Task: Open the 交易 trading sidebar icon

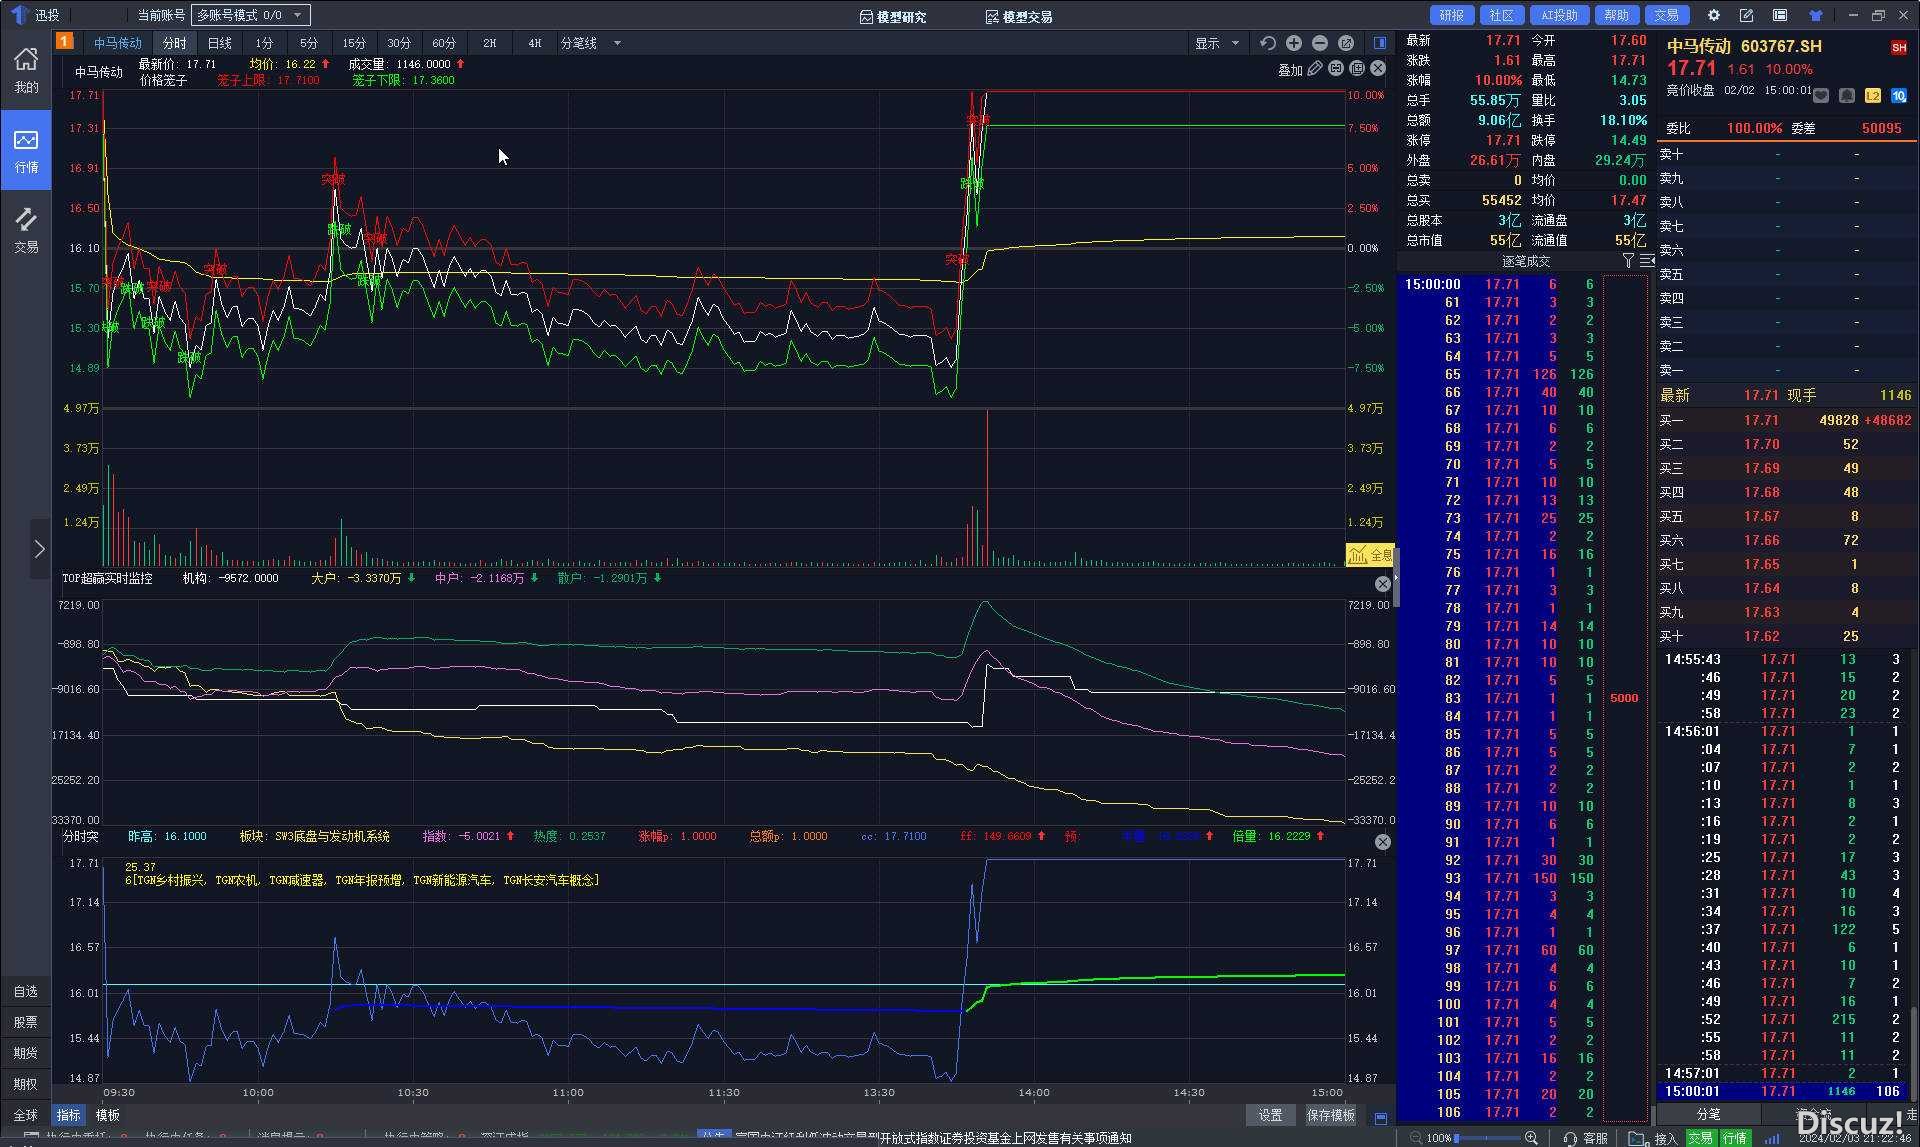Action: [26, 230]
